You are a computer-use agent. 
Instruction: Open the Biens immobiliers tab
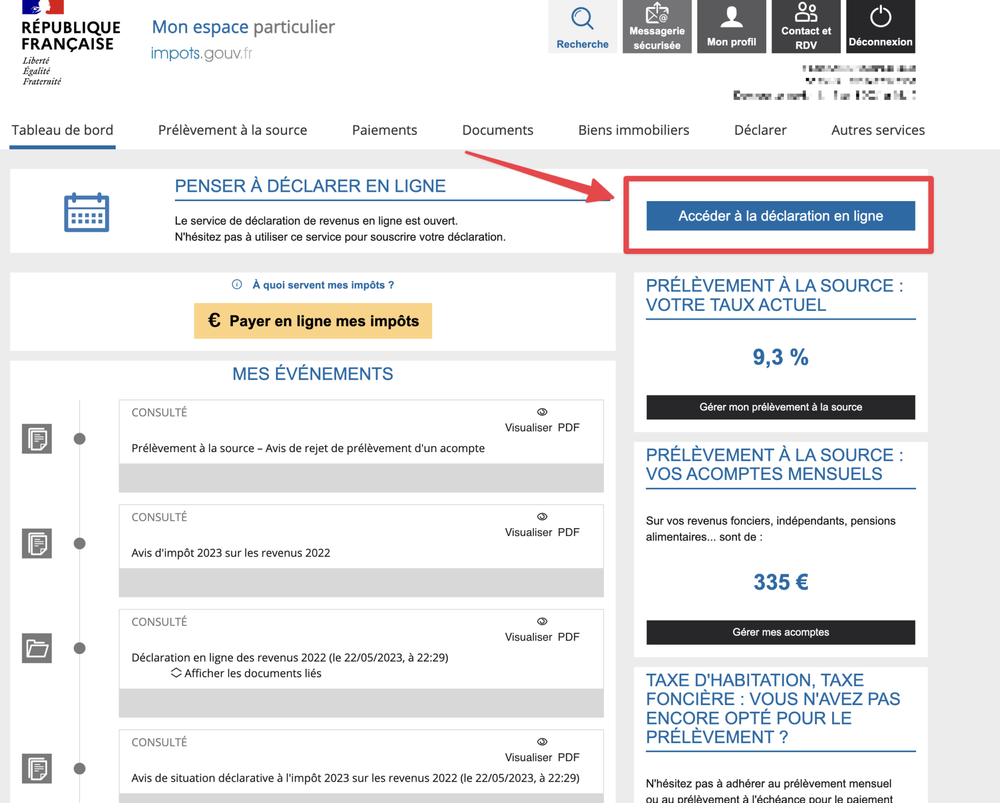[x=633, y=130]
